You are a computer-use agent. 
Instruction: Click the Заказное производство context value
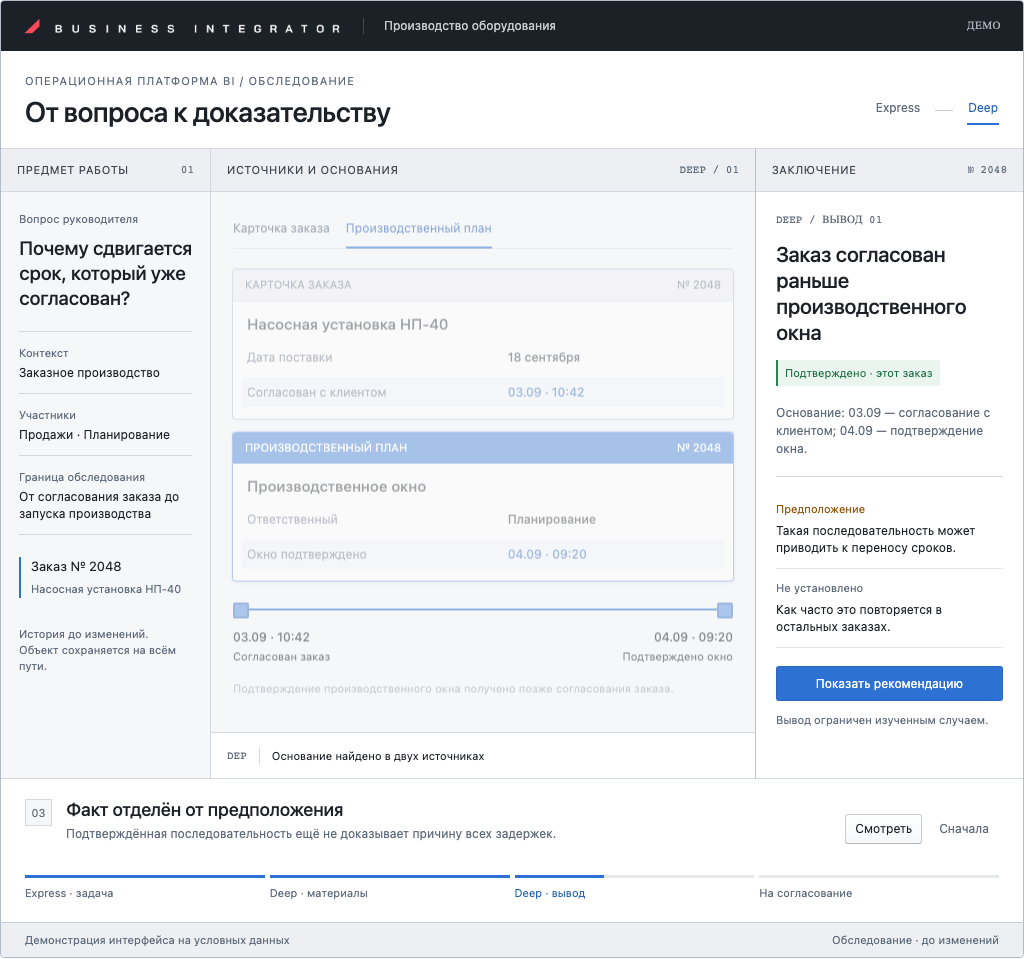pyautogui.click(x=89, y=373)
